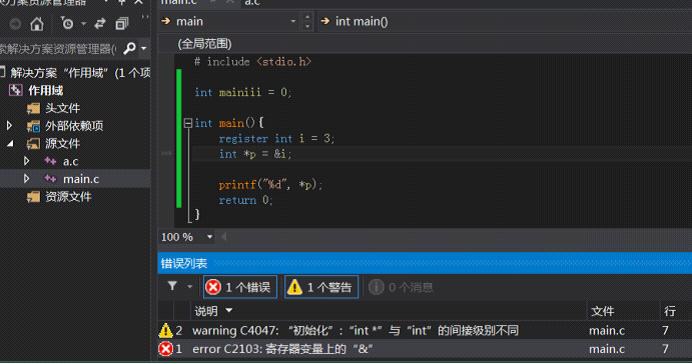Expand the 外部依赖项 node
This screenshot has width=692, height=364.
(9, 126)
